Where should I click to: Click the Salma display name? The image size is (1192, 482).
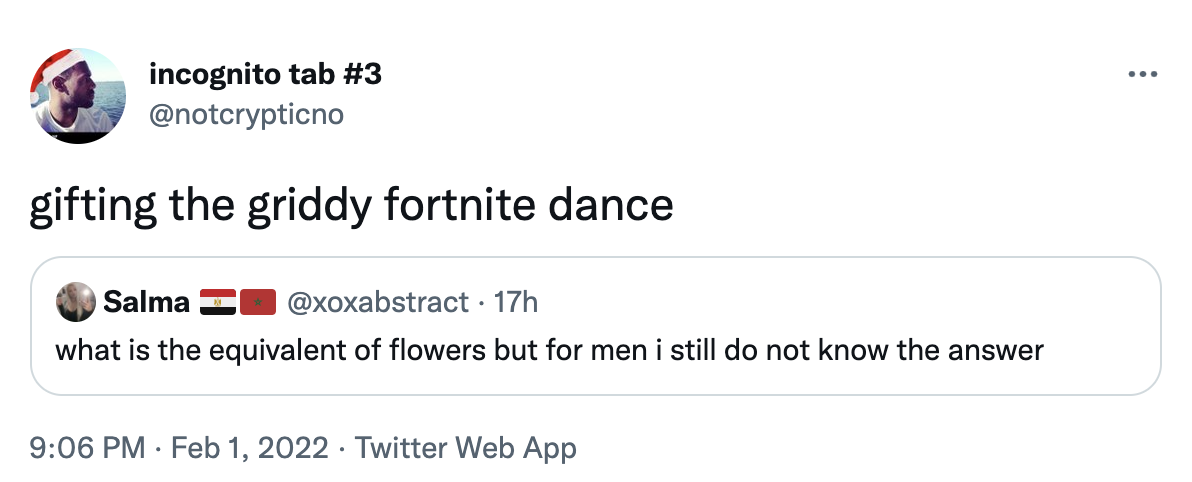pyautogui.click(x=146, y=302)
